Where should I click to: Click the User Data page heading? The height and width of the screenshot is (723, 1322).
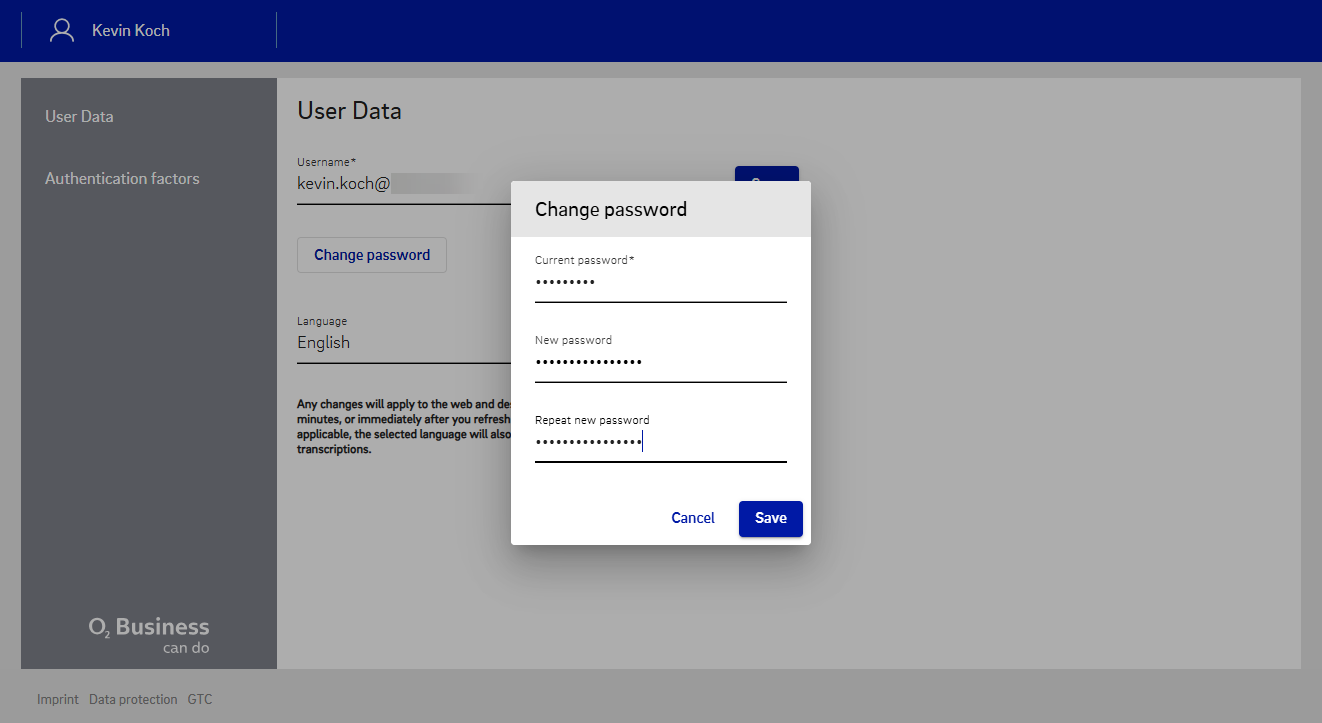[349, 111]
